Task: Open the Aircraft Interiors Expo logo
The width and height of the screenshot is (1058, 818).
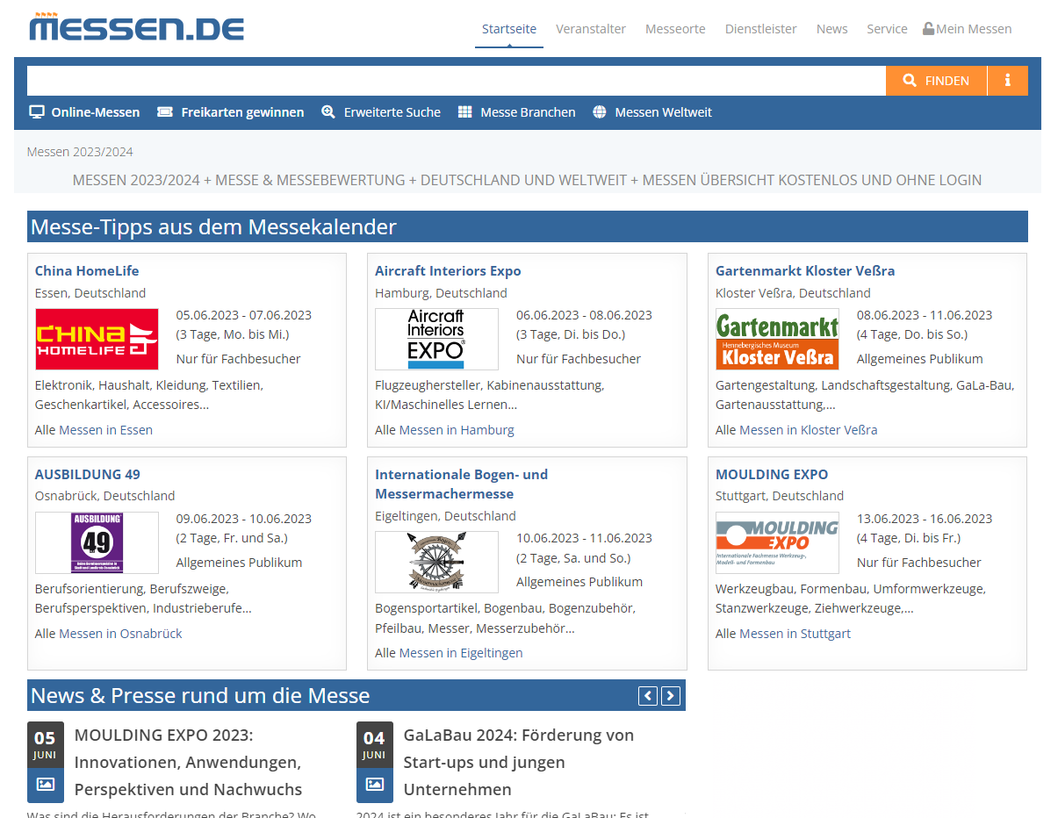Action: tap(437, 339)
